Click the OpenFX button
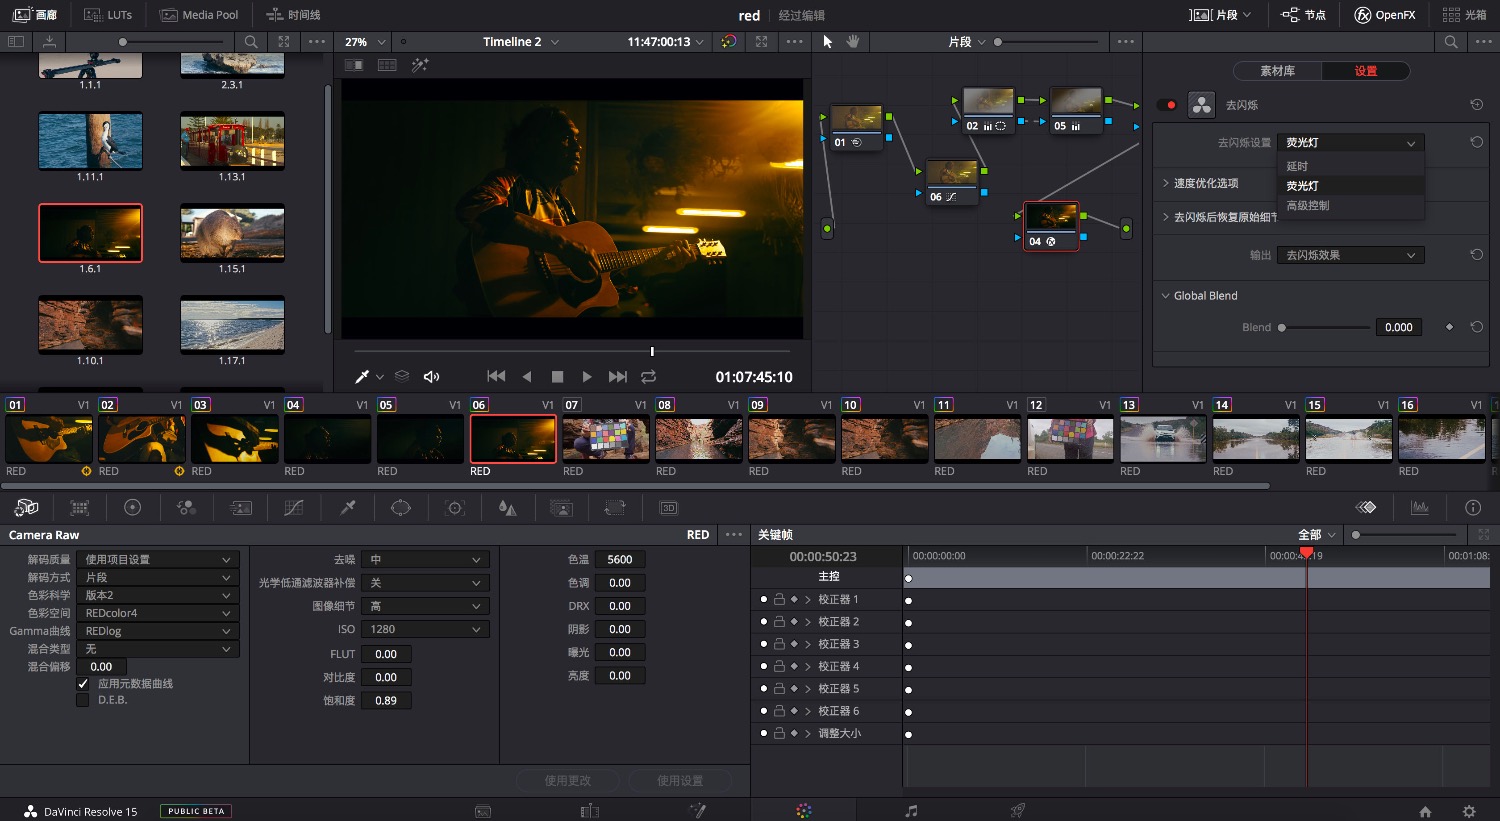The image size is (1500, 821). 1385,15
